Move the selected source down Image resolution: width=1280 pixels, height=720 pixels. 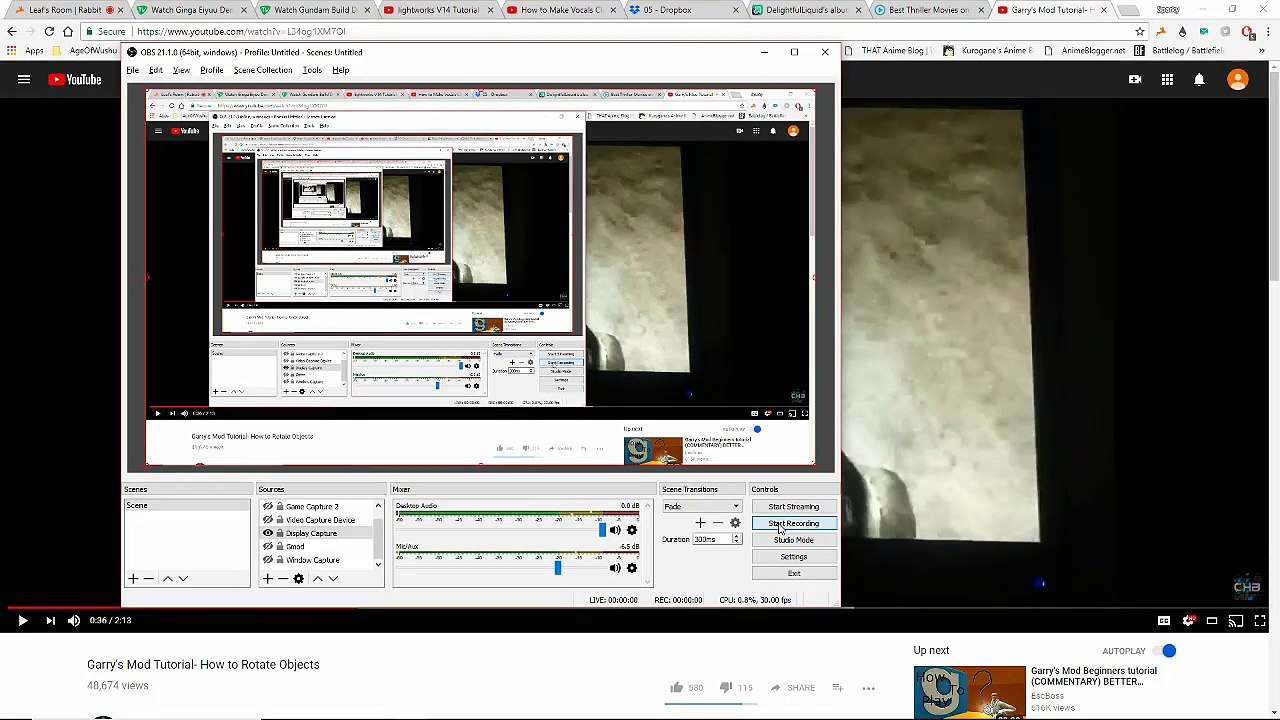coord(333,579)
